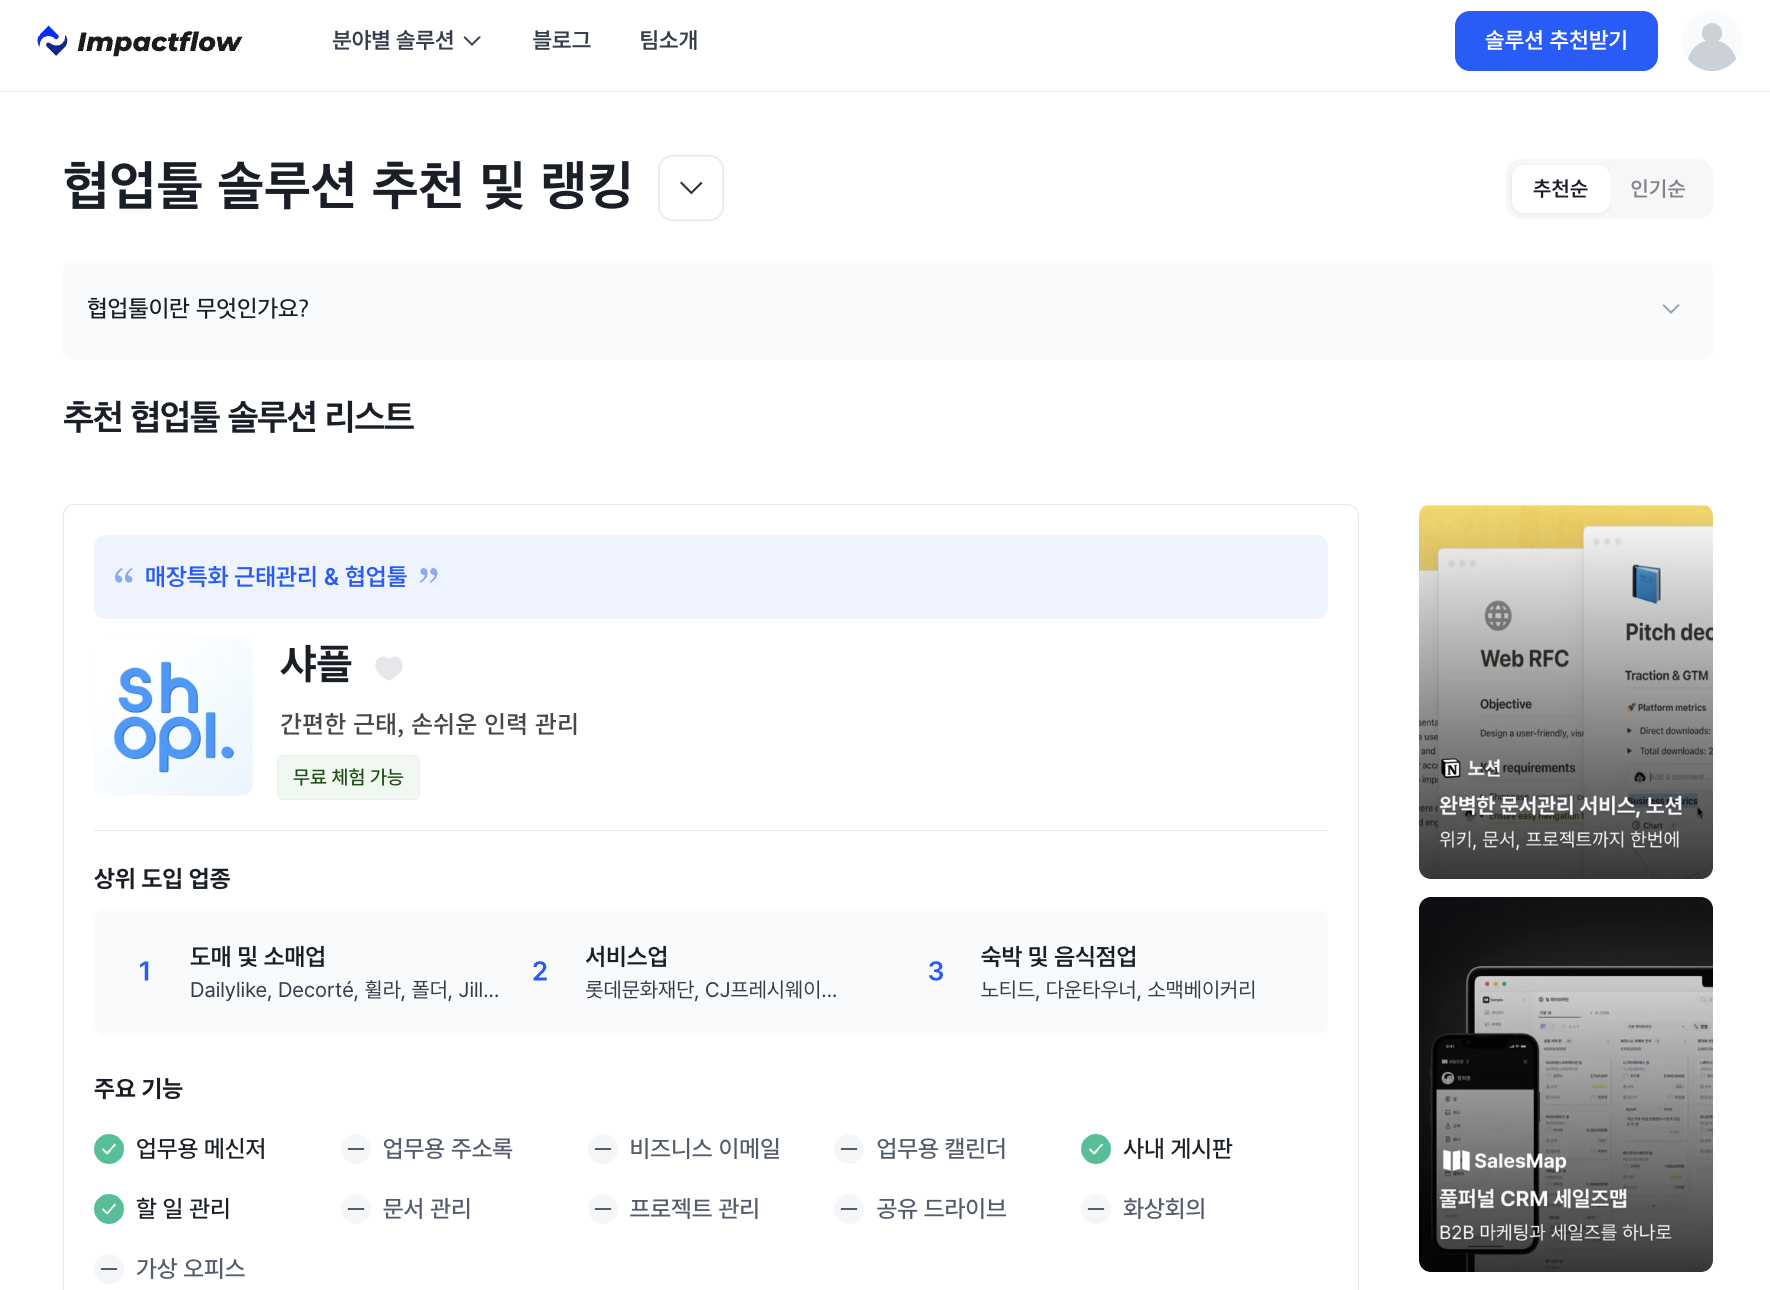Viewport: 1770px width, 1290px height.
Task: Click the dash icon beside 업무용 캘린더
Action: point(849,1149)
